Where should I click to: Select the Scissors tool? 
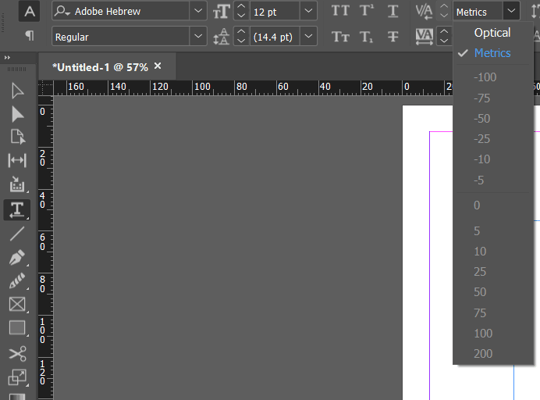(17, 353)
